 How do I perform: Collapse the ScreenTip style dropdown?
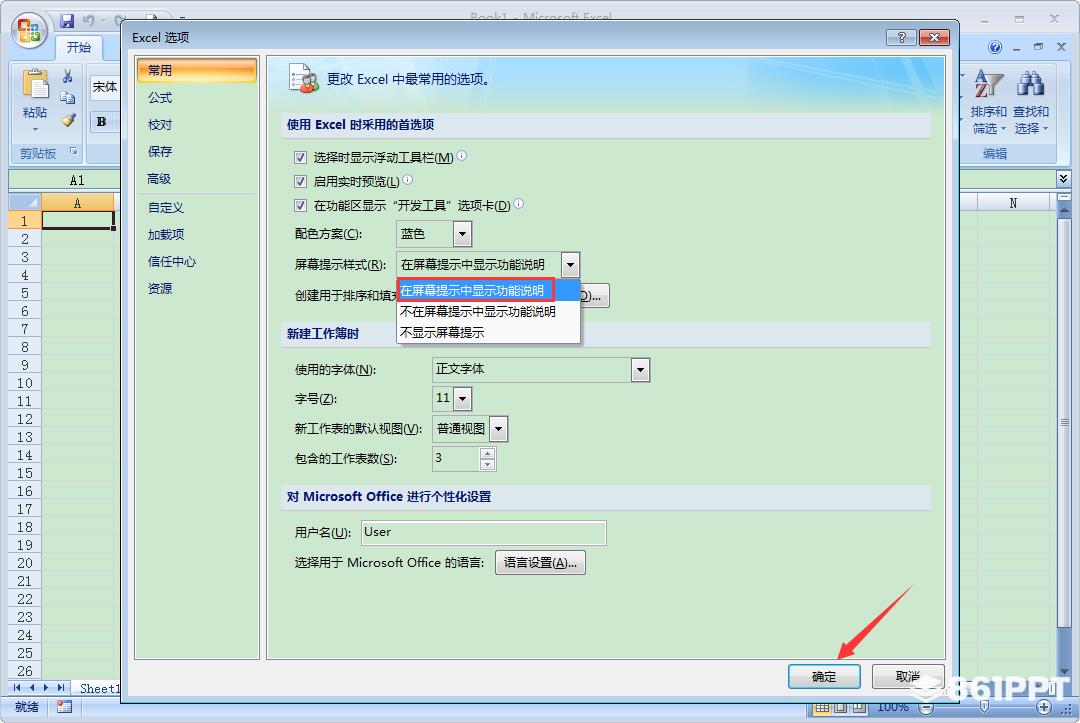(570, 264)
